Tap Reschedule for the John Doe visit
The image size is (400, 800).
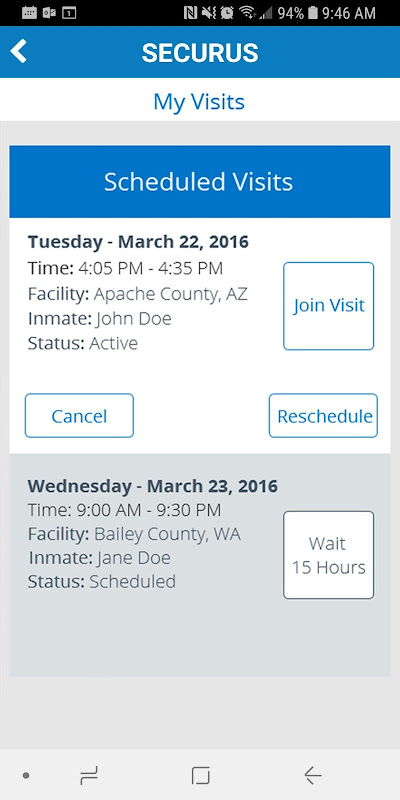point(323,415)
